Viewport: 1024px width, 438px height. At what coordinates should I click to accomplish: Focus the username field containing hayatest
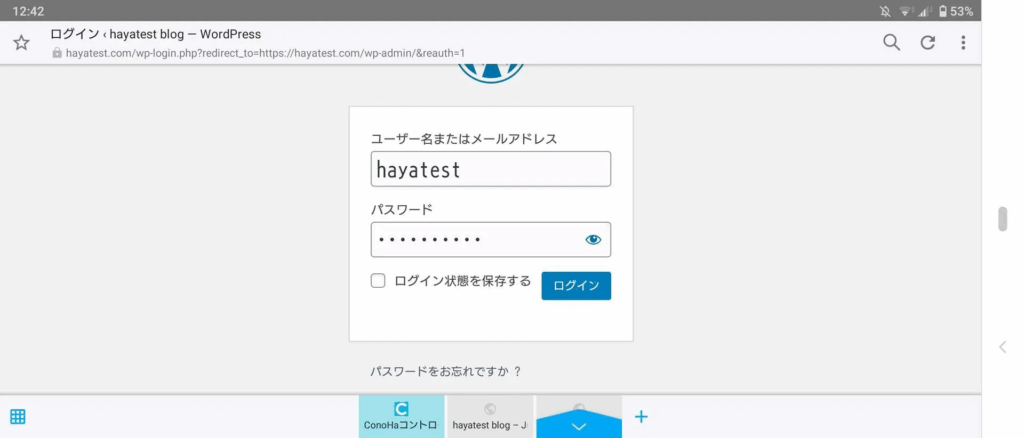(x=490, y=169)
